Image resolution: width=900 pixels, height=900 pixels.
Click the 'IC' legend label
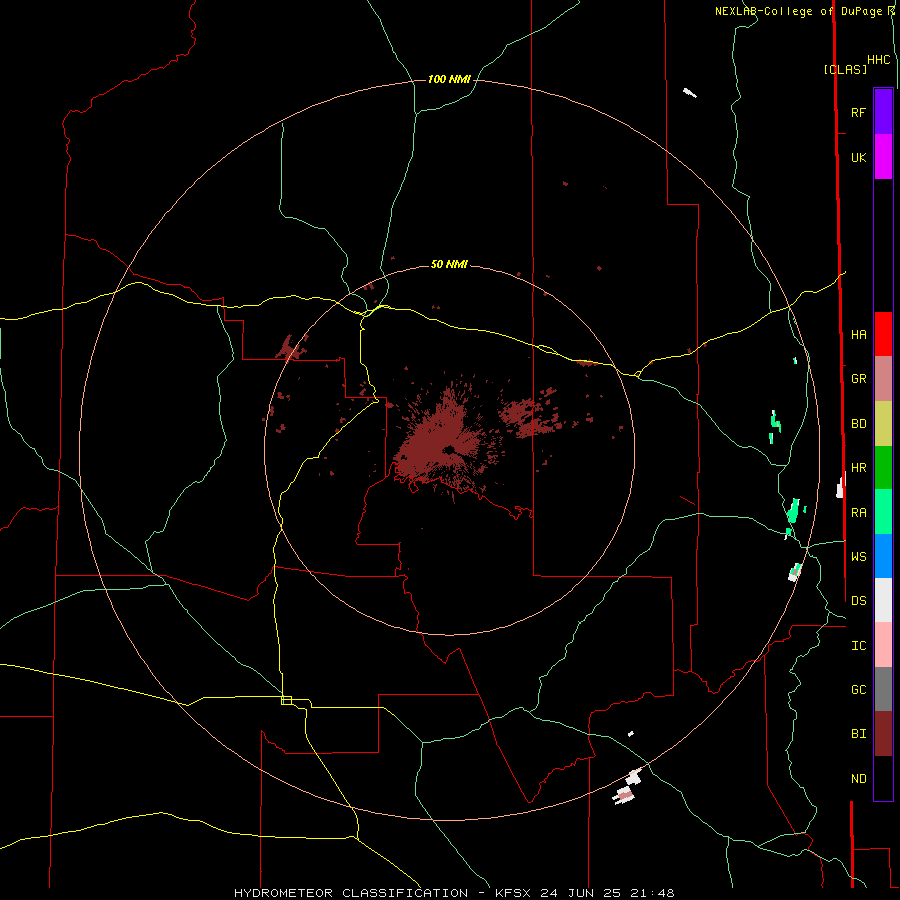[x=859, y=646]
